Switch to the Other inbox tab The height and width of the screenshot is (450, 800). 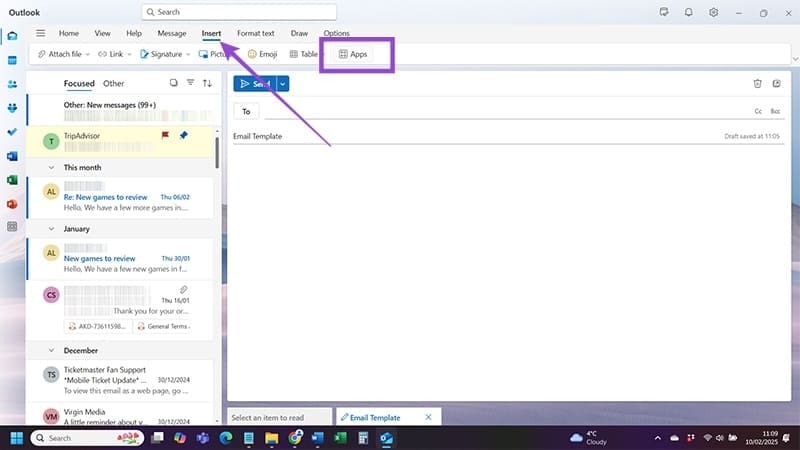[113, 83]
